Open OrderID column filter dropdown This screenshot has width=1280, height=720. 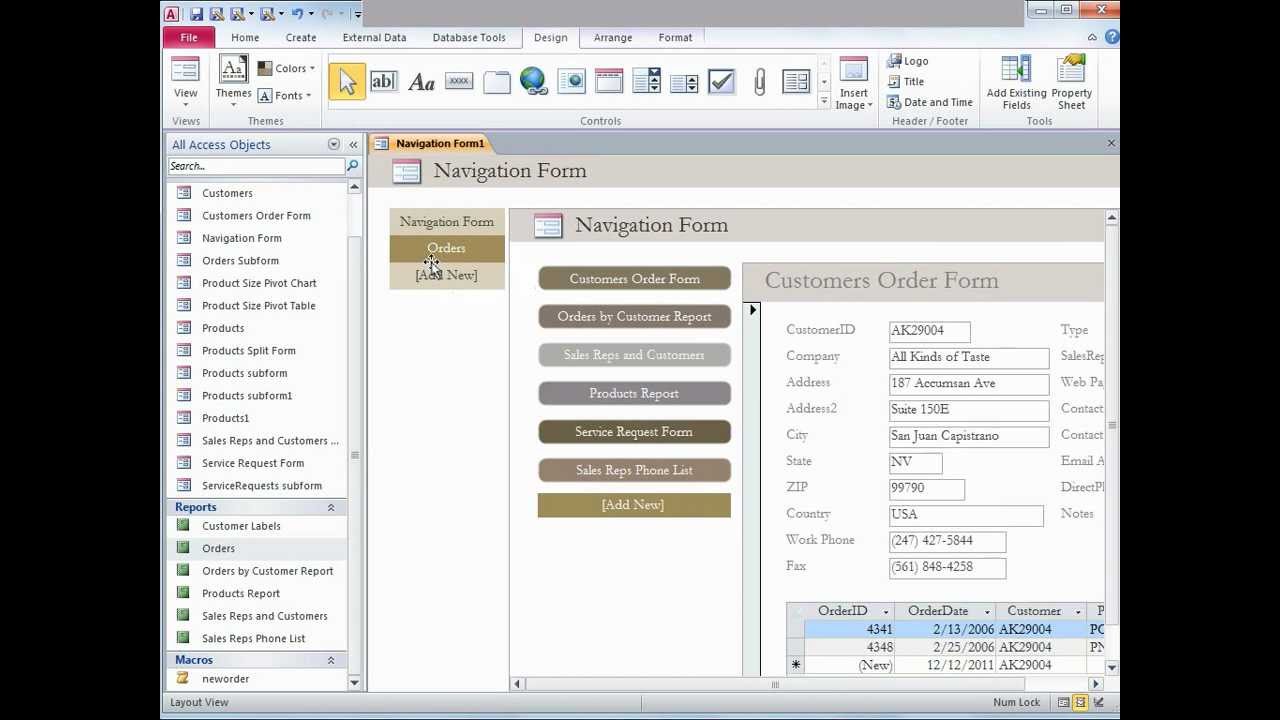pos(885,611)
